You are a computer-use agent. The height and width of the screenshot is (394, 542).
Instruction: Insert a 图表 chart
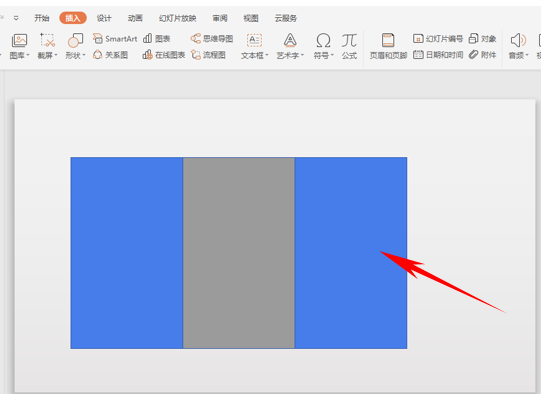(x=157, y=39)
